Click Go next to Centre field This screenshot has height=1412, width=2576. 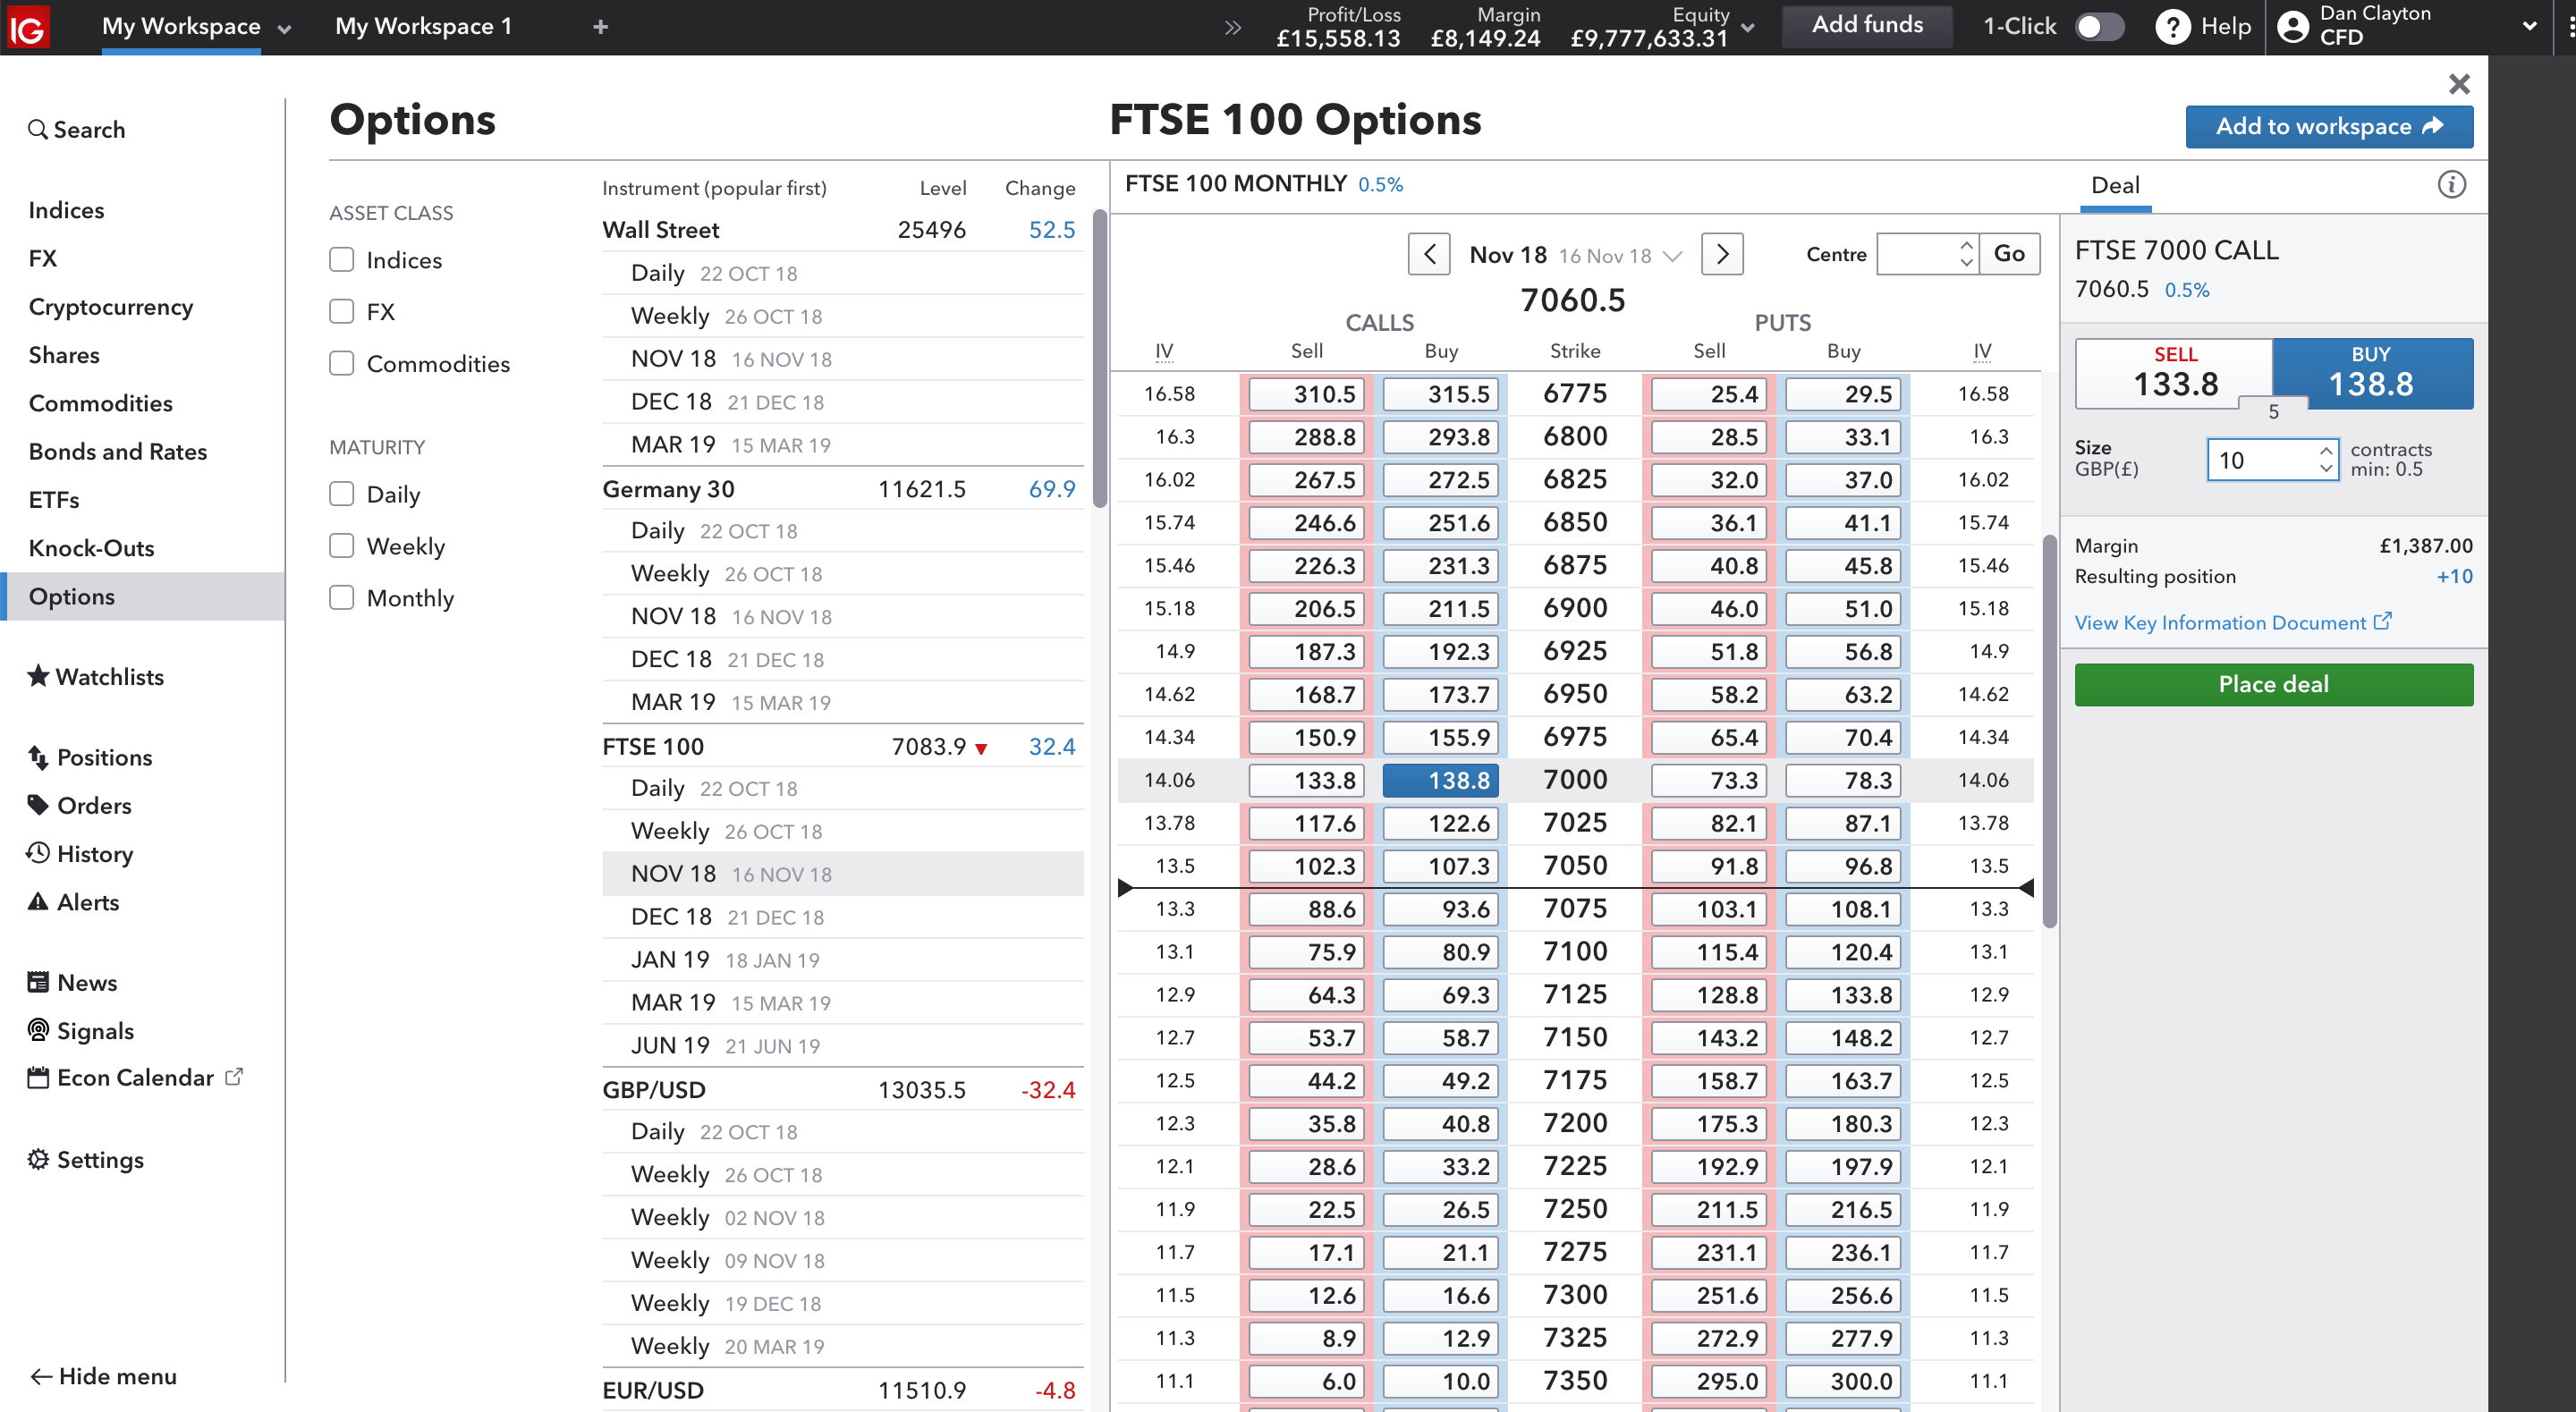(x=2009, y=254)
